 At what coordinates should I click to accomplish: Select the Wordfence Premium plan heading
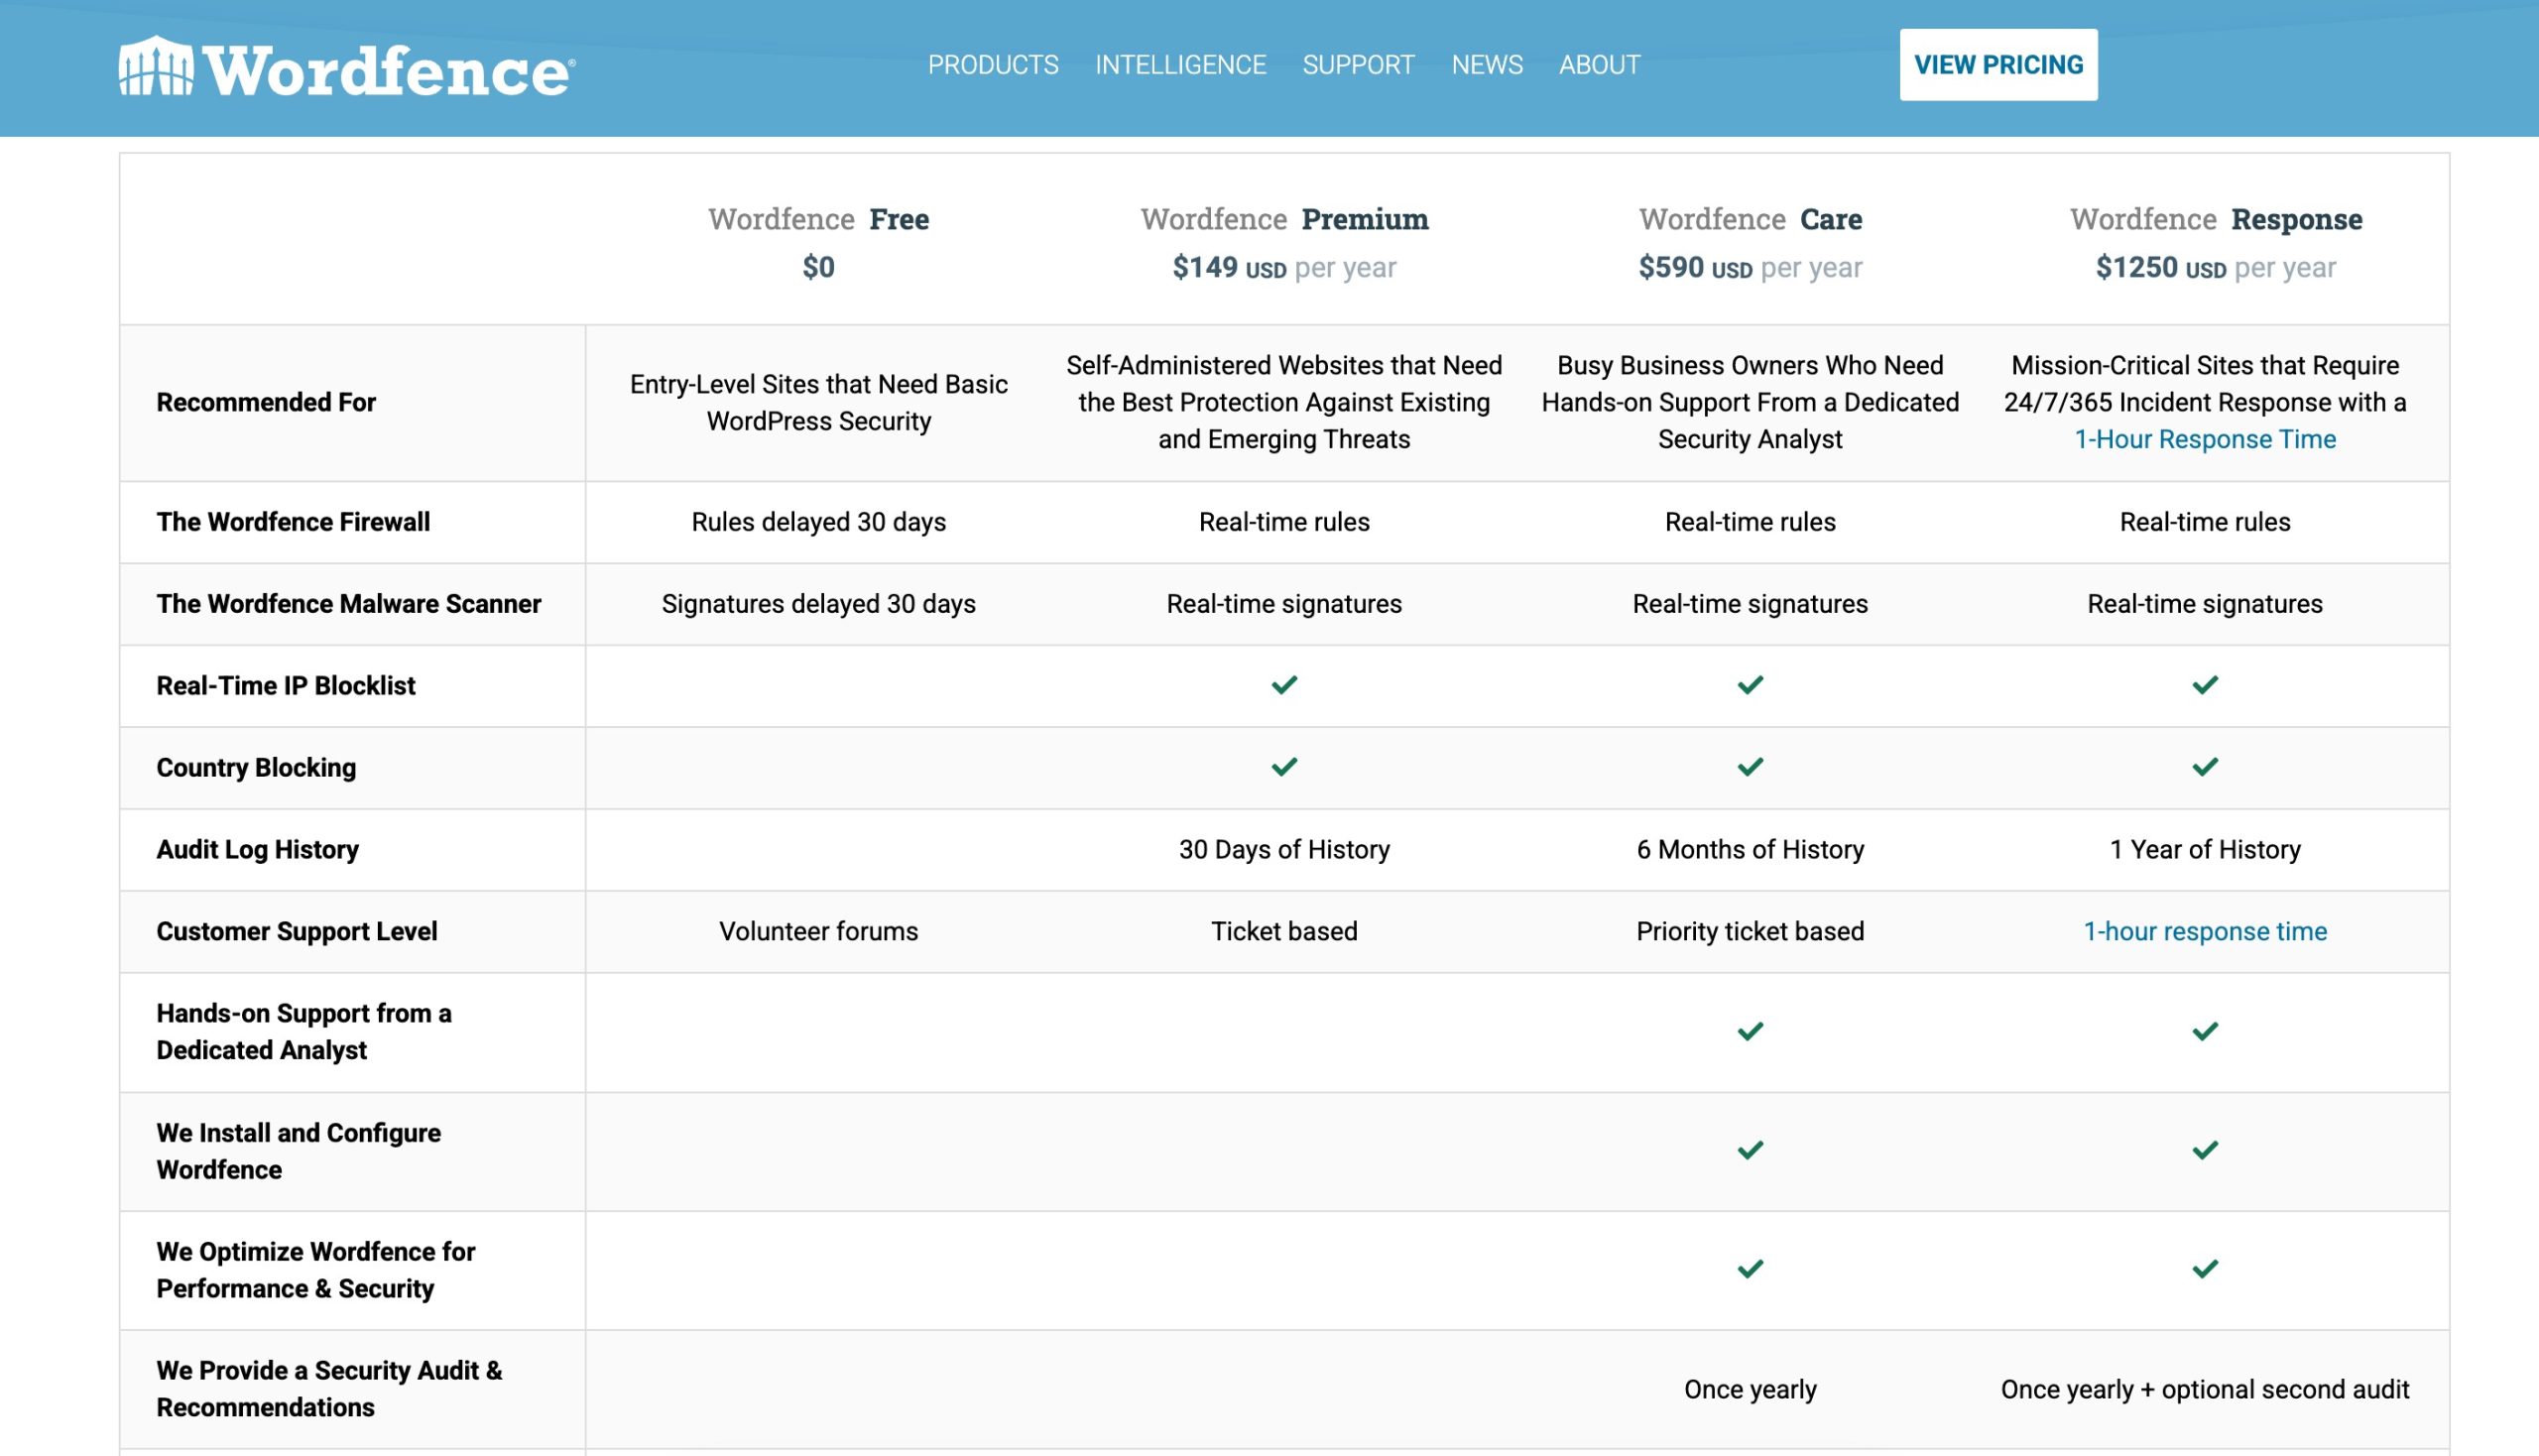click(x=1284, y=219)
